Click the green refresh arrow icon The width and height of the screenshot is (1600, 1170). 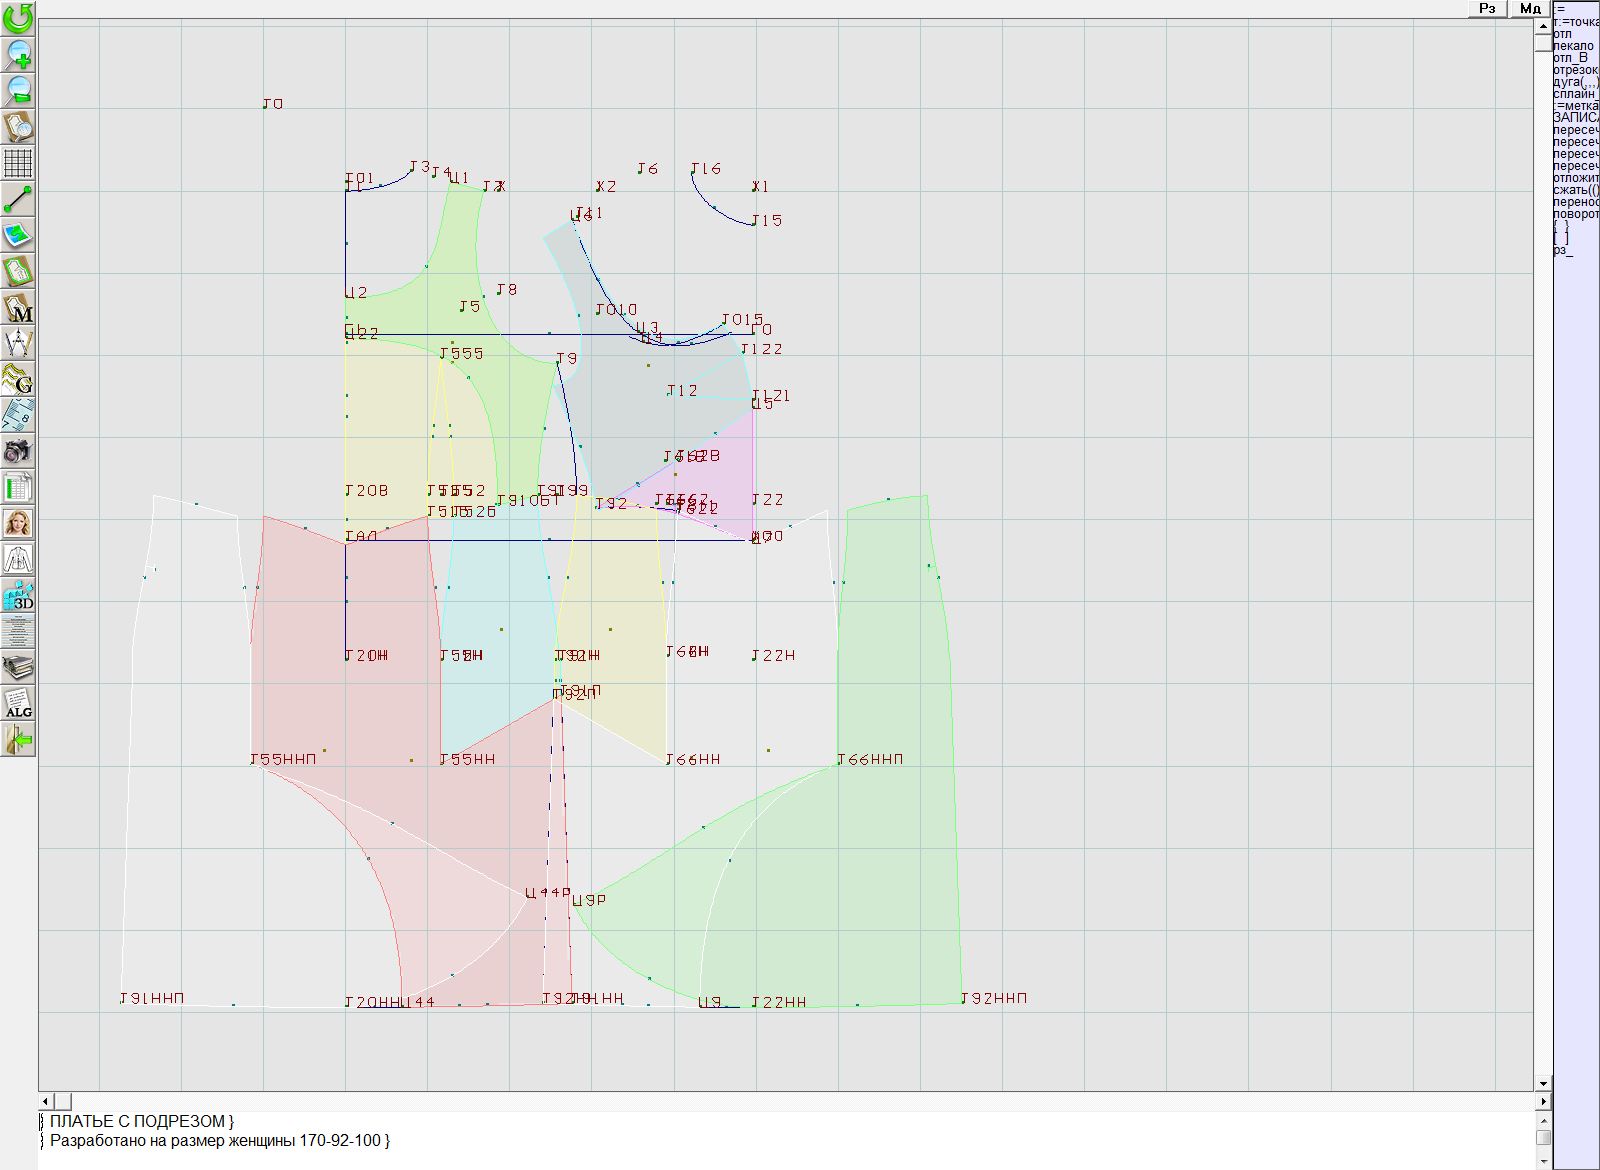[x=18, y=18]
